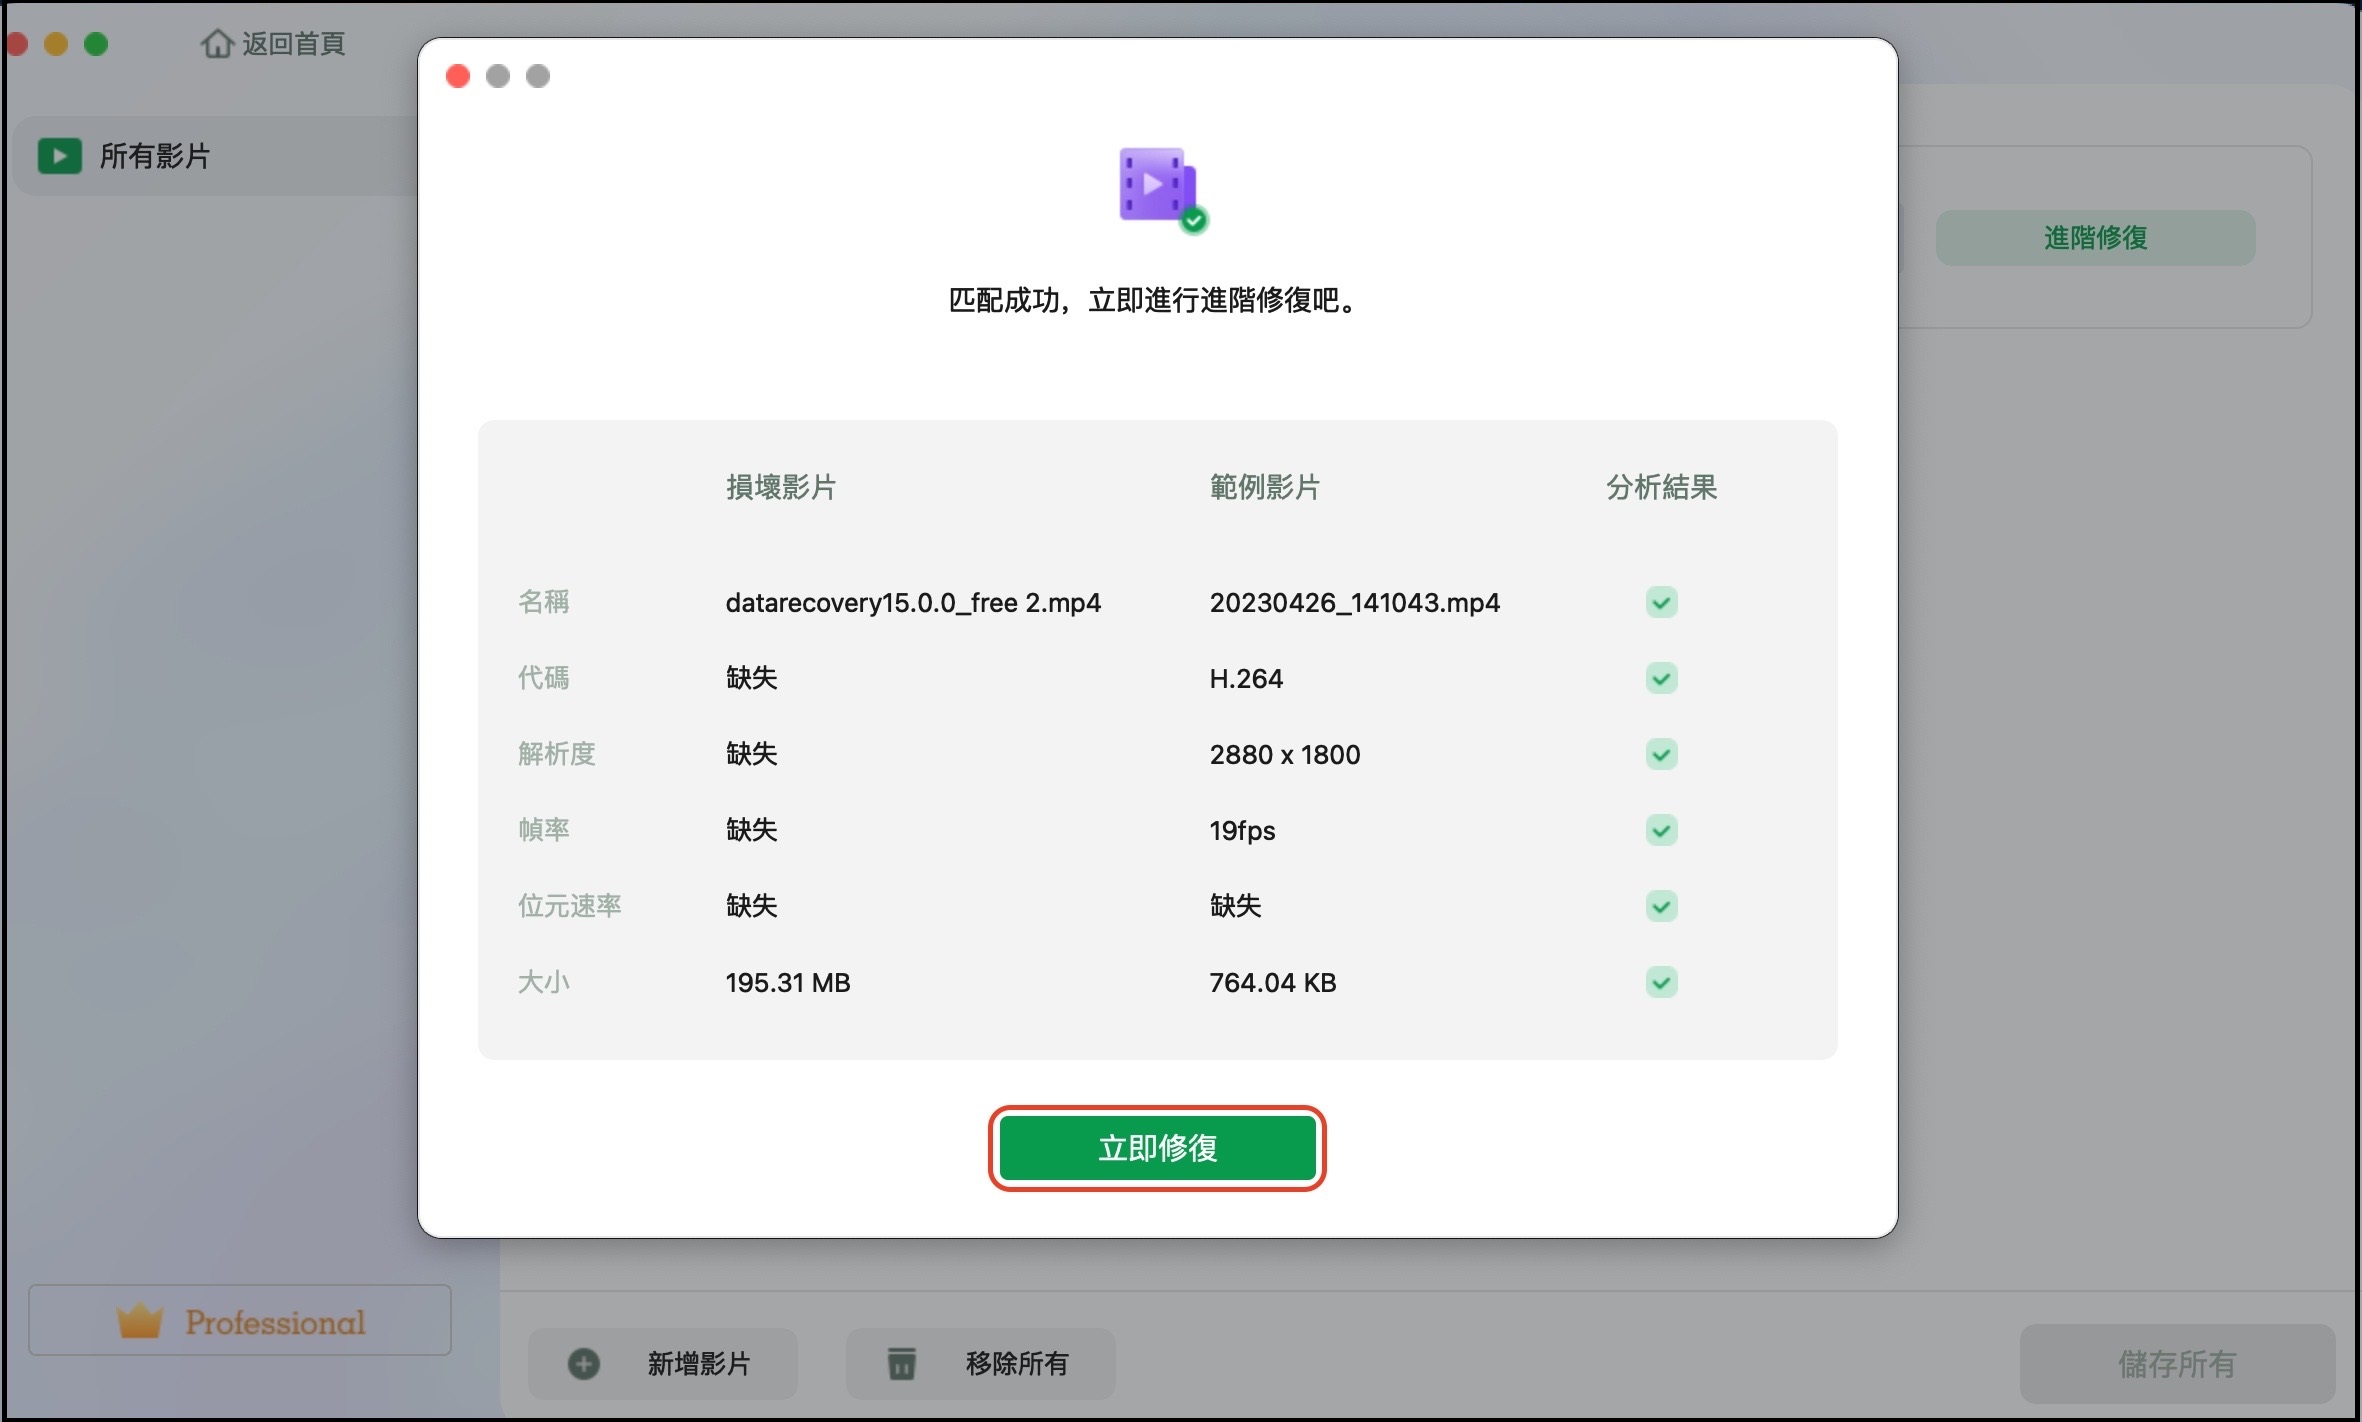Click the home icon next to 返回首頁

(219, 44)
